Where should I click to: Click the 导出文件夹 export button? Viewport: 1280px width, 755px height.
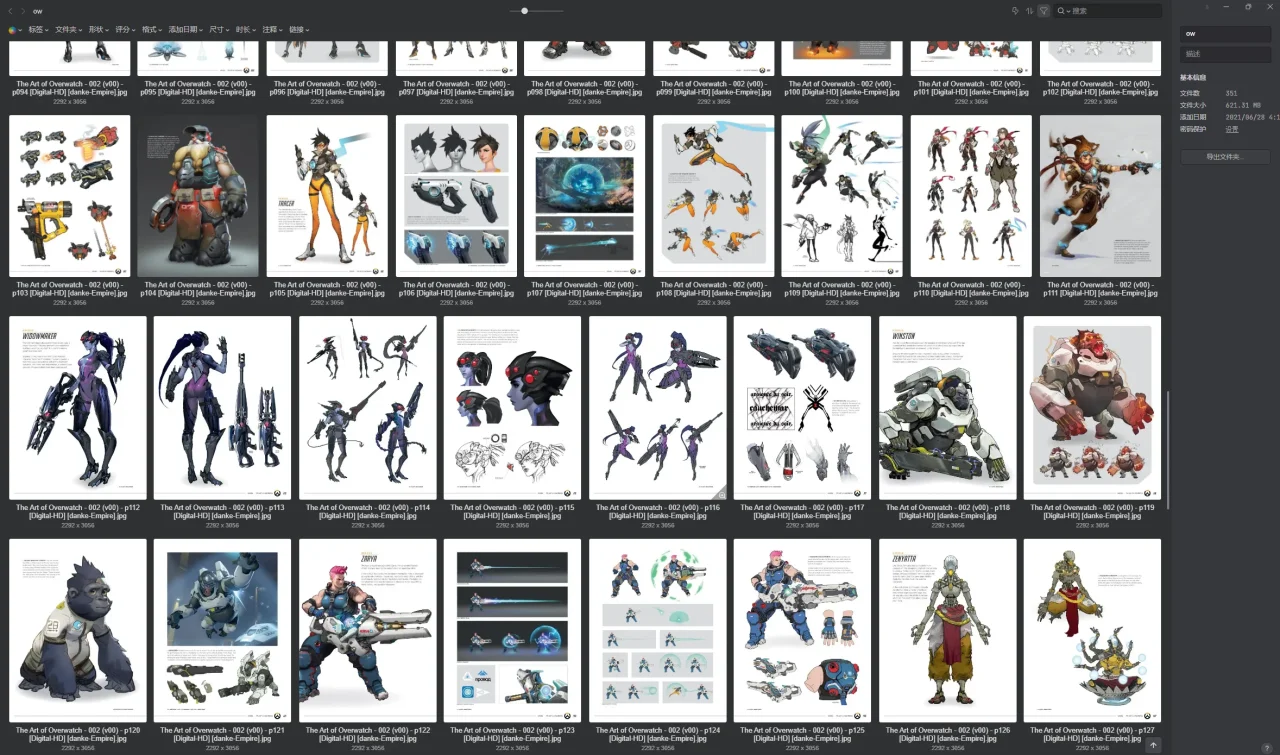[1225, 157]
